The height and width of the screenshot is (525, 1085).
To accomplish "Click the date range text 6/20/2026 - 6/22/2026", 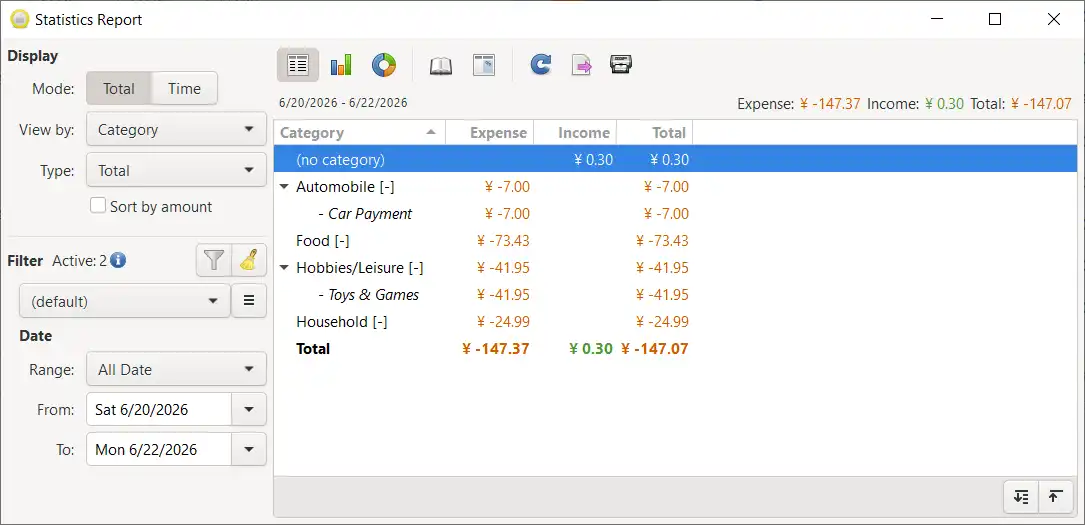I will click(x=343, y=103).
